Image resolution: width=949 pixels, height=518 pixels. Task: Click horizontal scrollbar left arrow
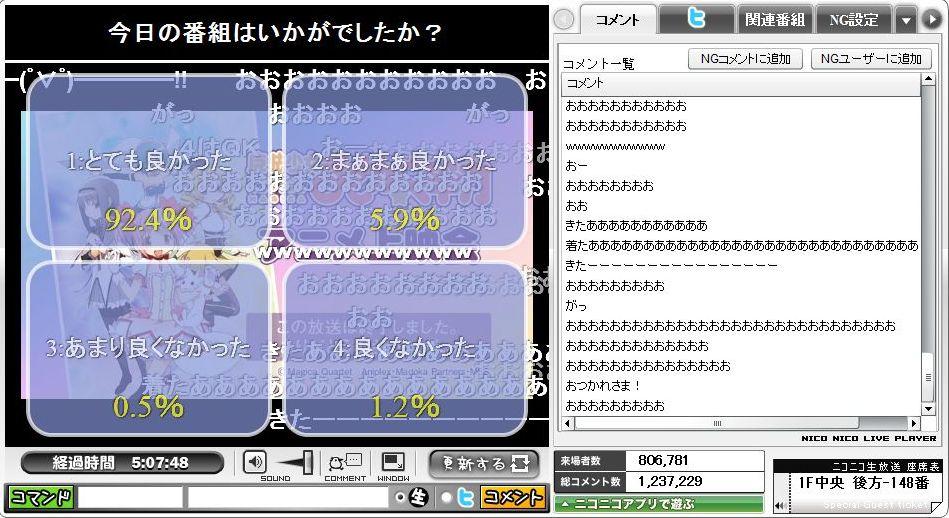click(568, 423)
